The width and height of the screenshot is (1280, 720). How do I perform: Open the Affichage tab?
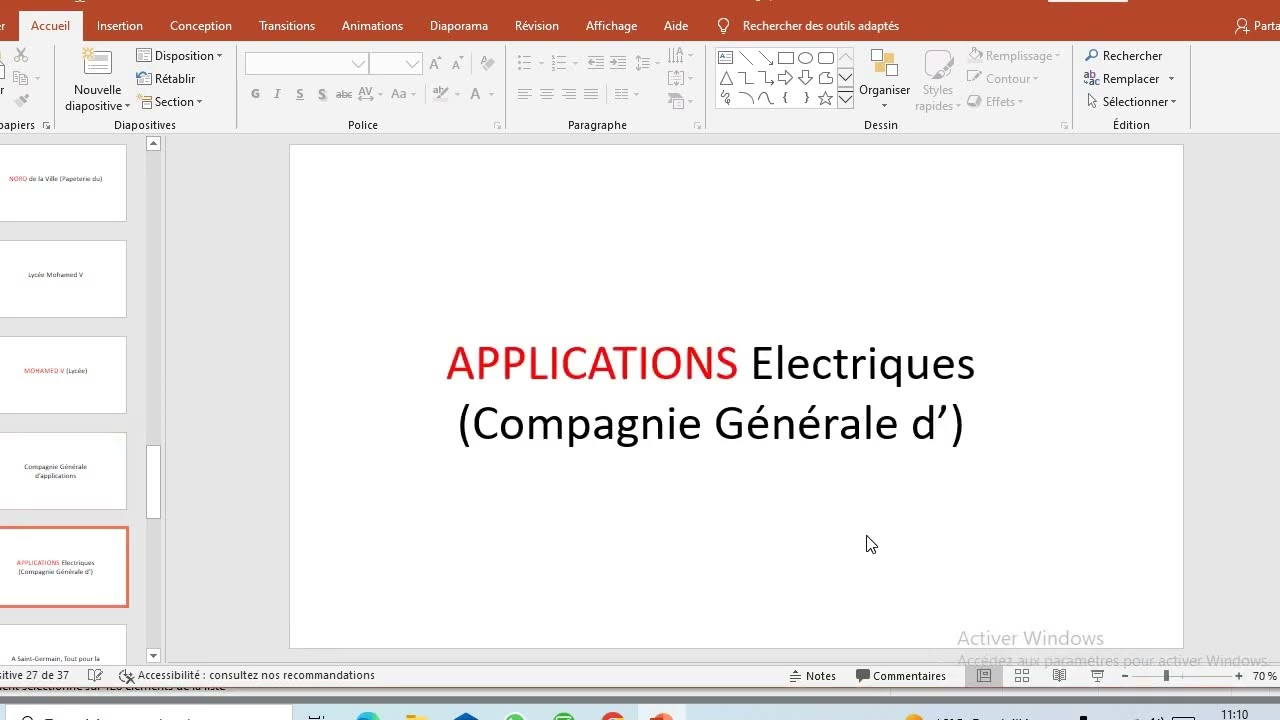611,26
